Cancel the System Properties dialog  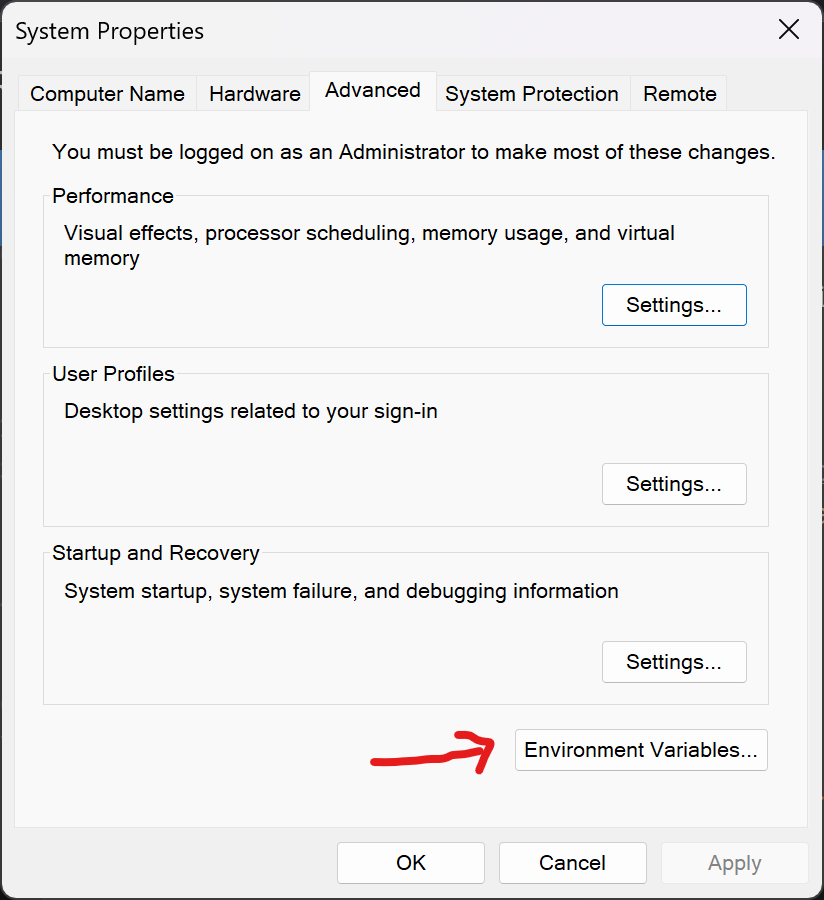pos(572,862)
